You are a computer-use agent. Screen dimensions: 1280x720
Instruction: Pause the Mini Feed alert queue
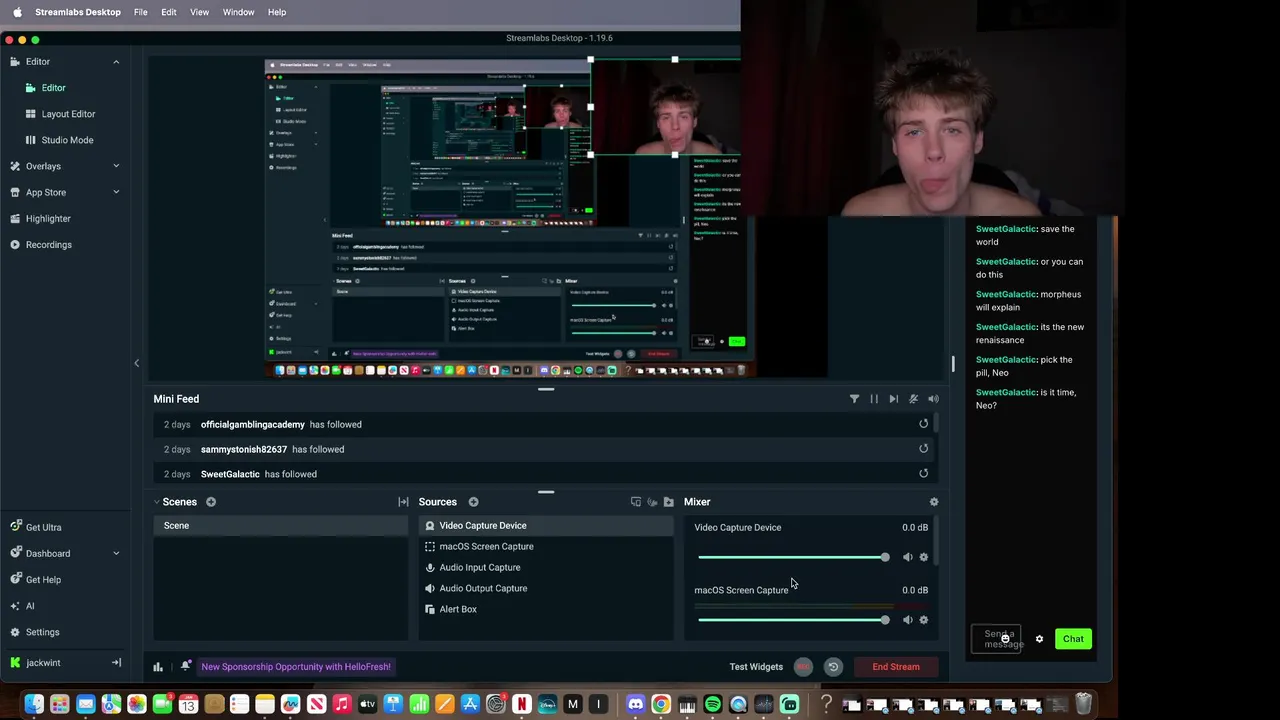coord(873,399)
